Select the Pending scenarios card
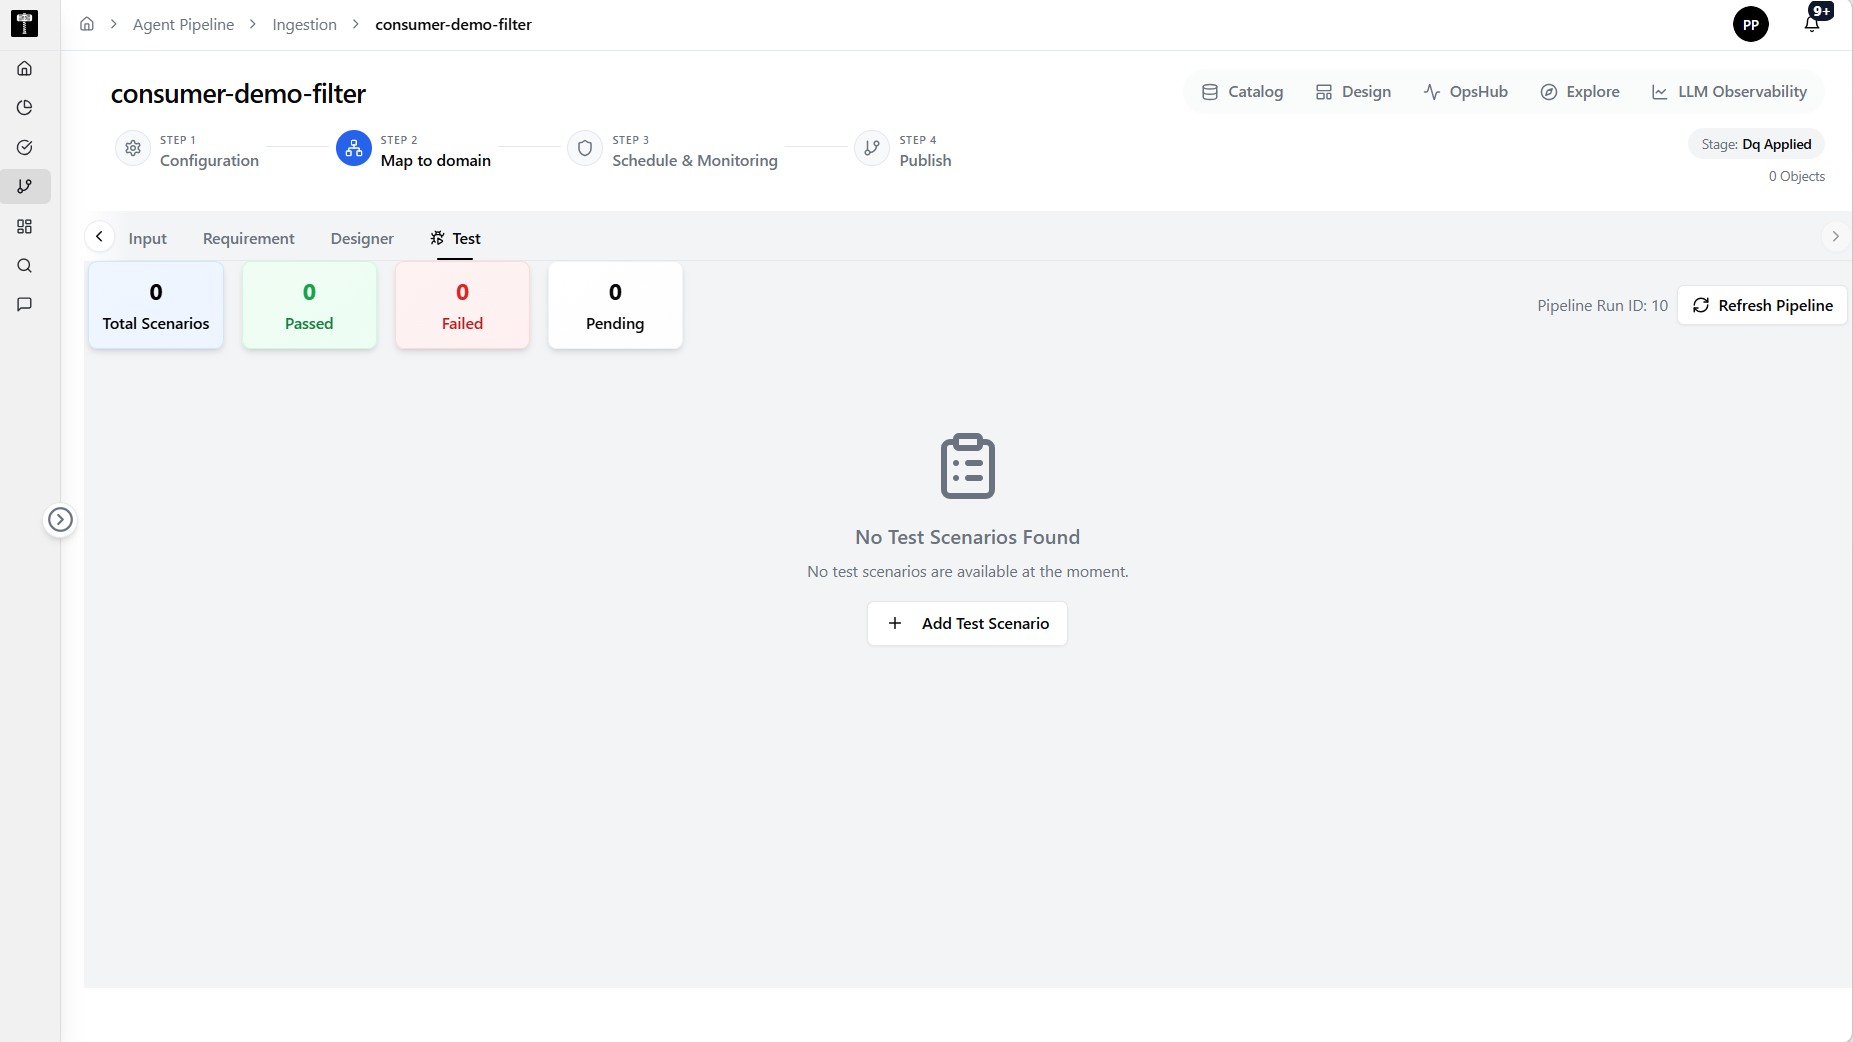The image size is (1853, 1042). [615, 305]
